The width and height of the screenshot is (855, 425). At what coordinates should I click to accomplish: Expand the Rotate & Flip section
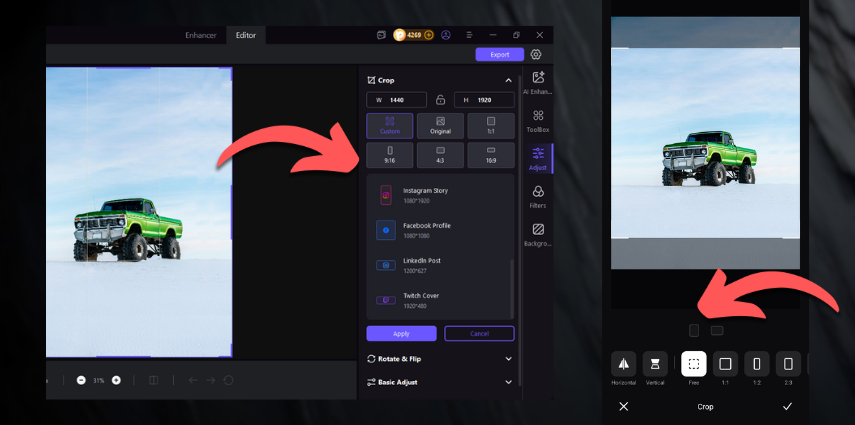(508, 358)
